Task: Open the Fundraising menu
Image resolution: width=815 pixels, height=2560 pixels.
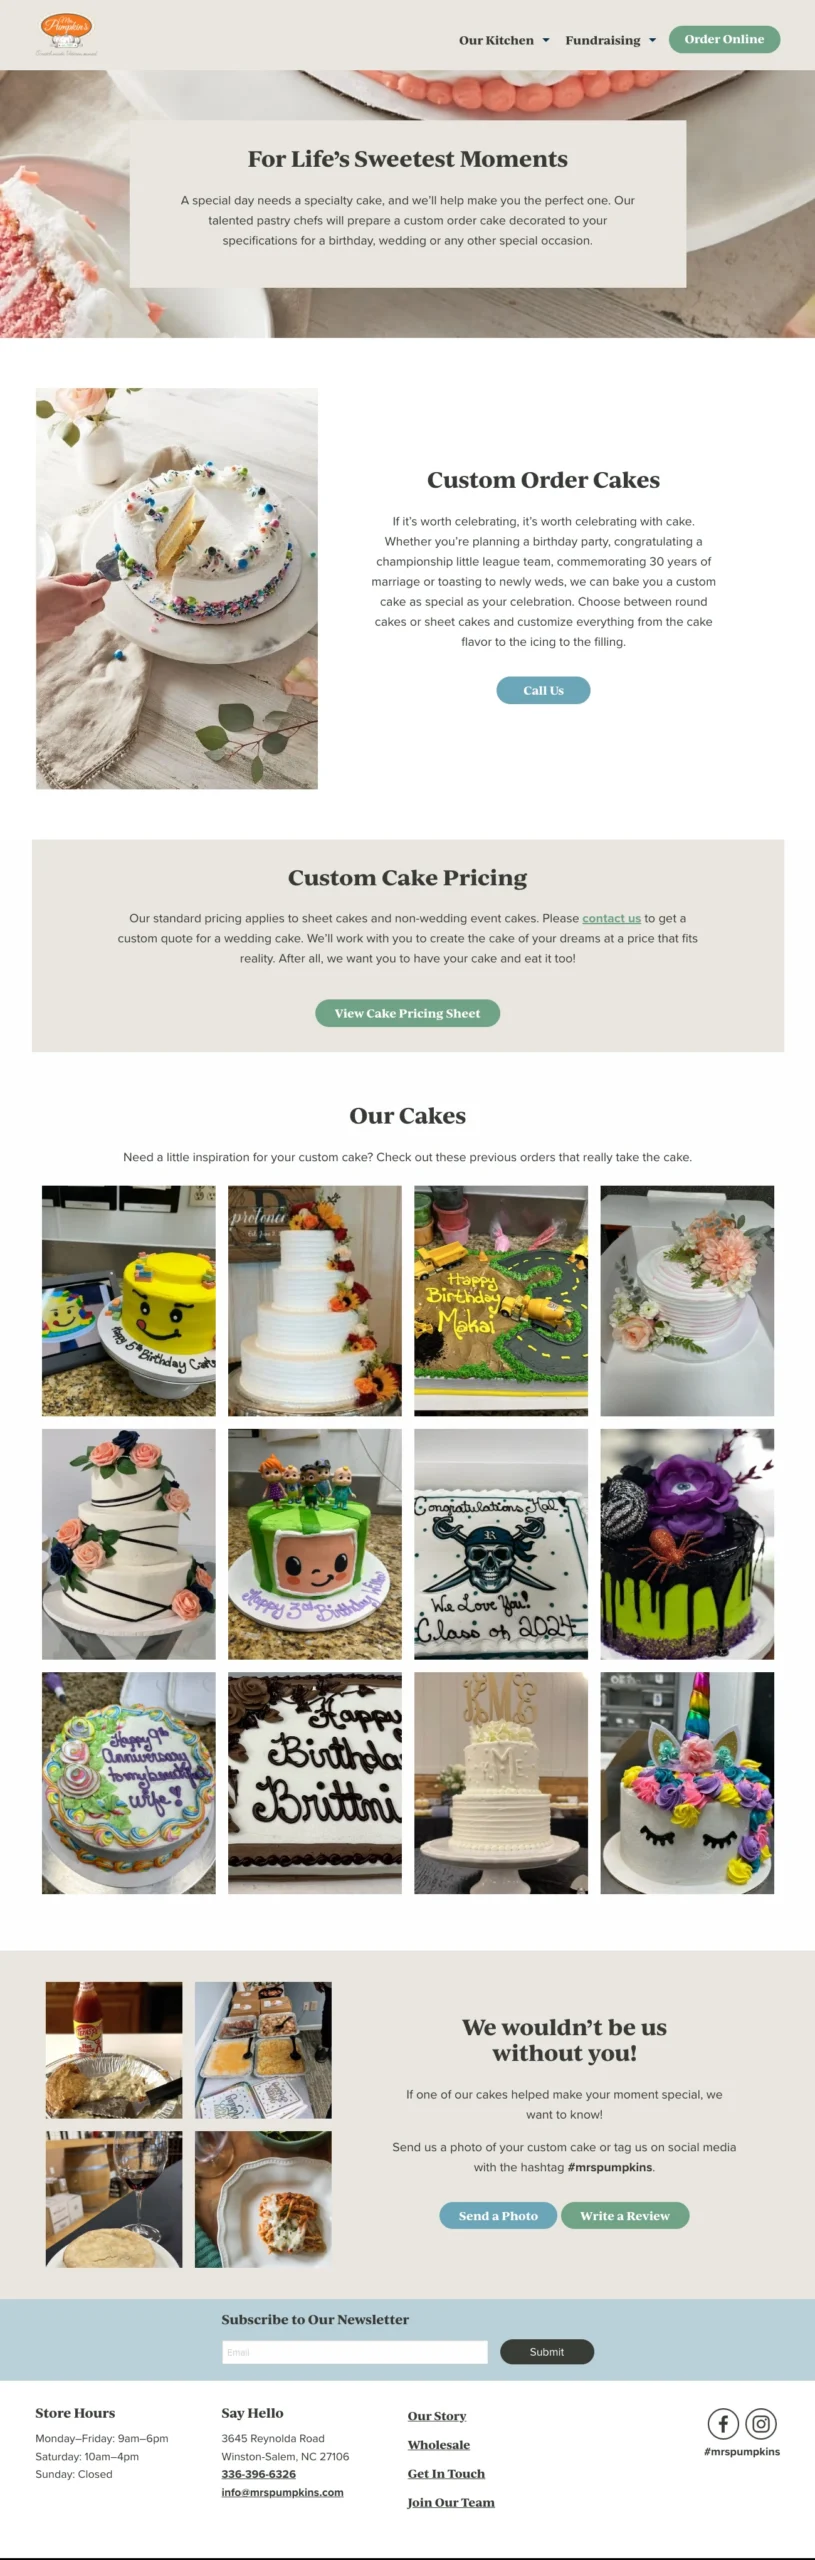Action: point(603,40)
